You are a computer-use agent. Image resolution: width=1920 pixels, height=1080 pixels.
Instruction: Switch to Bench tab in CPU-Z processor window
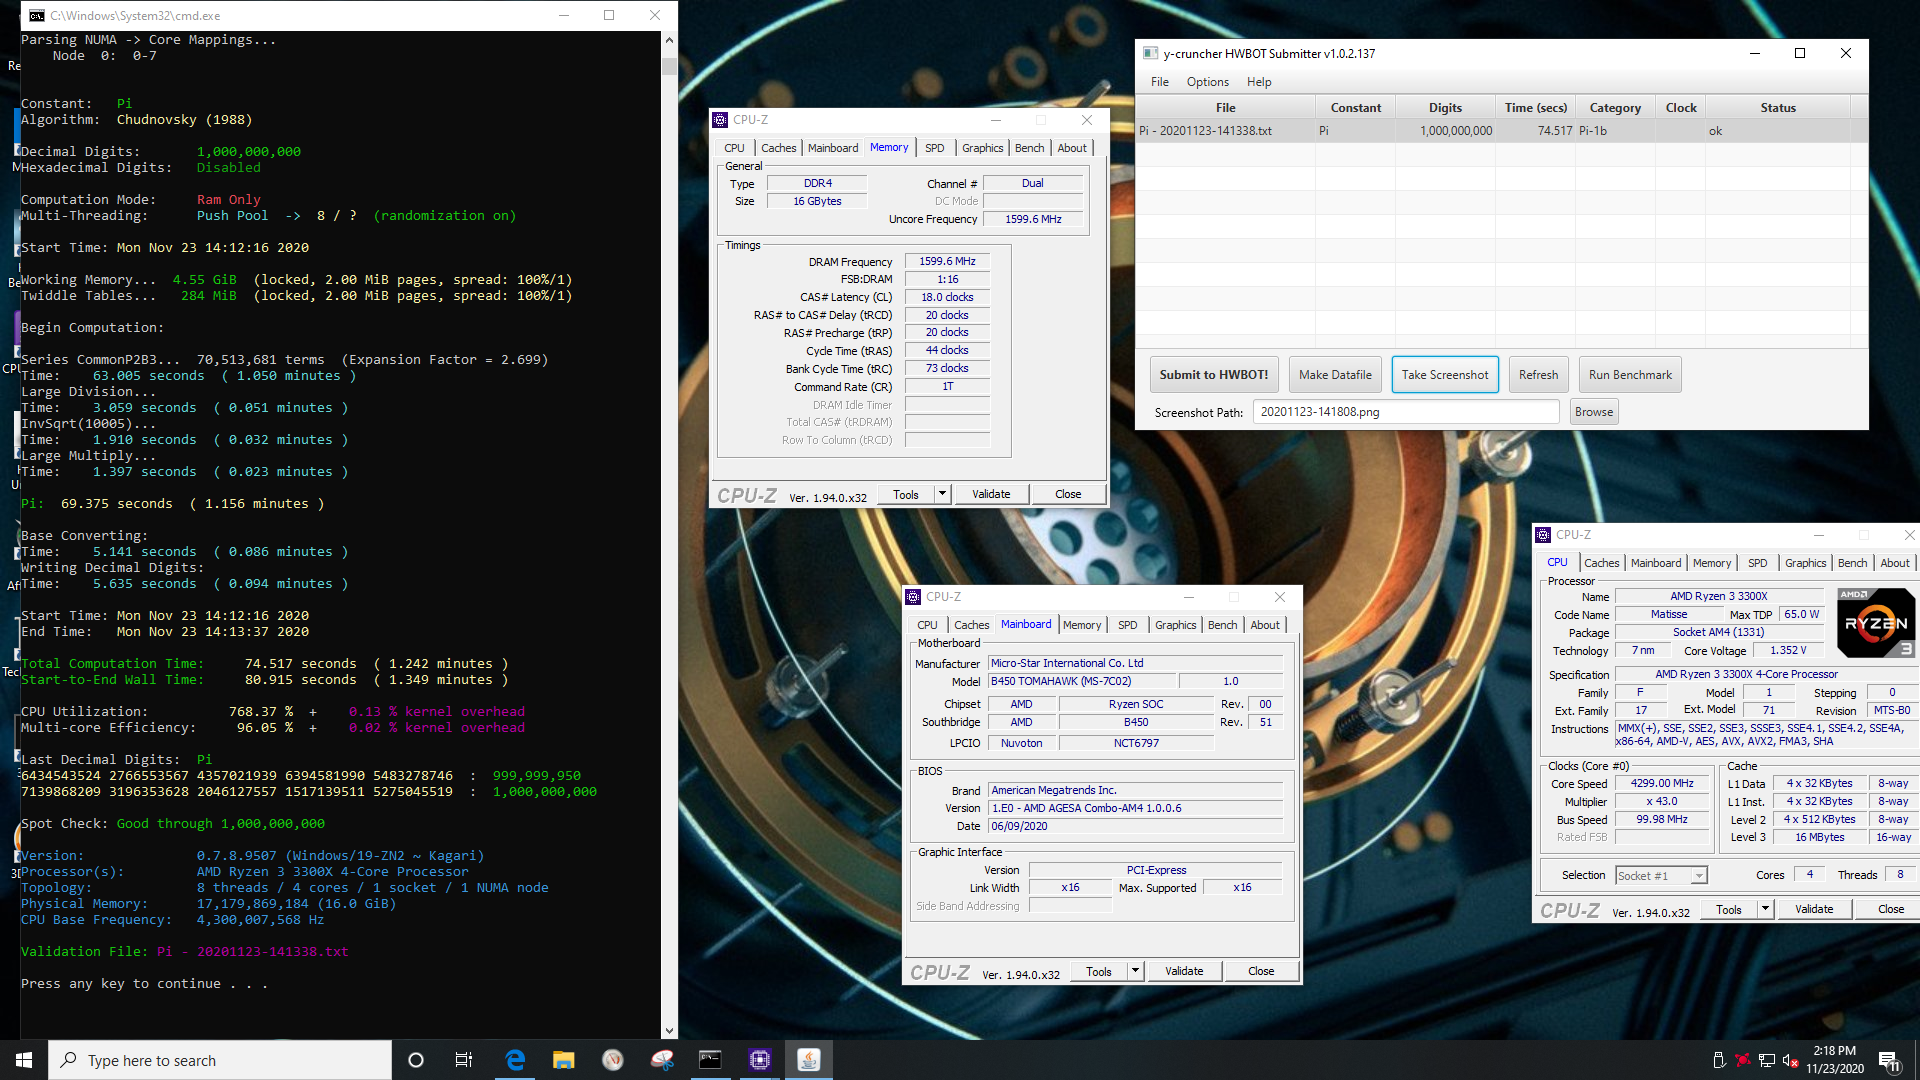coord(1852,563)
